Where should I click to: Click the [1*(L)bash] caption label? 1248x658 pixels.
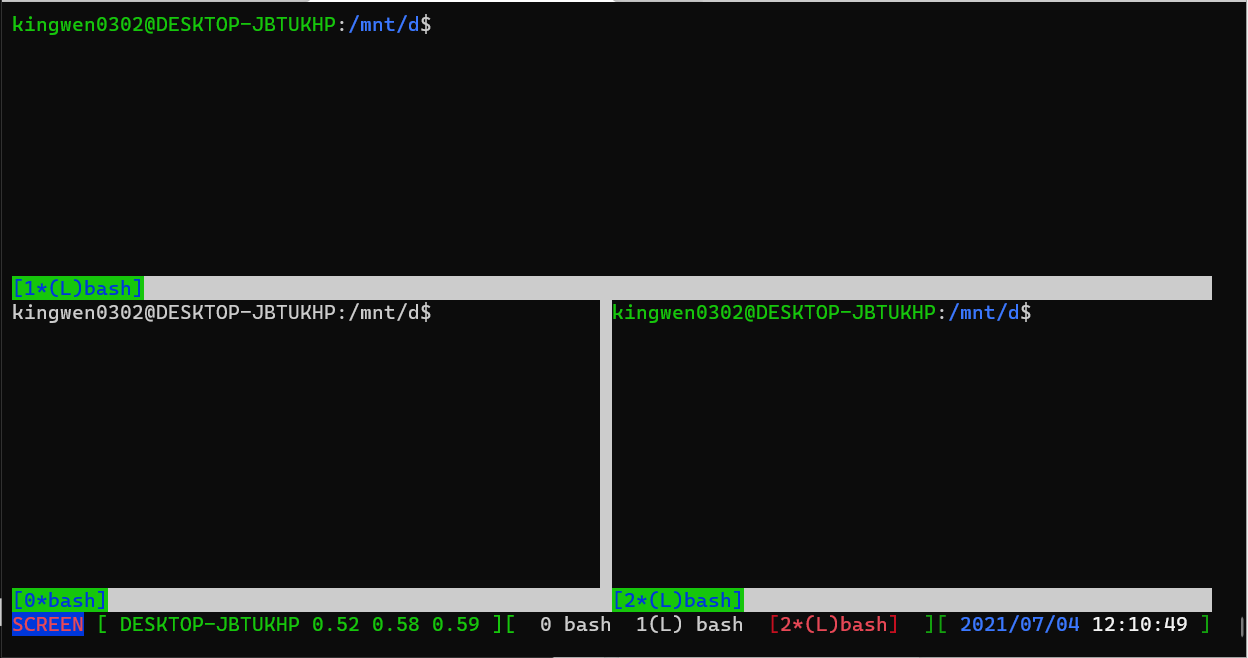click(77, 289)
